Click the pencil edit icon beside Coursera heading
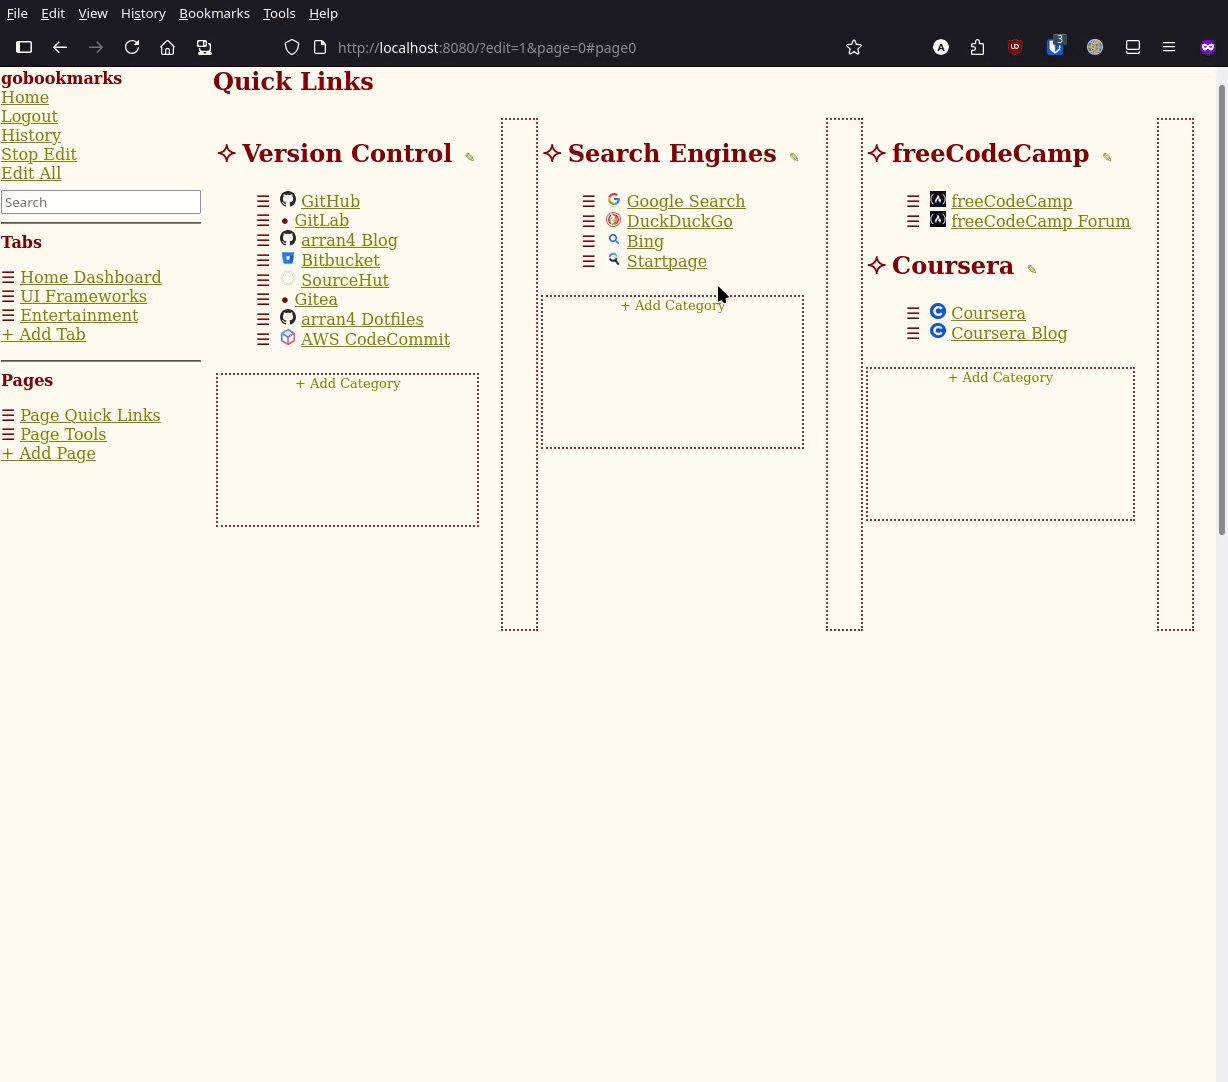 point(1032,269)
